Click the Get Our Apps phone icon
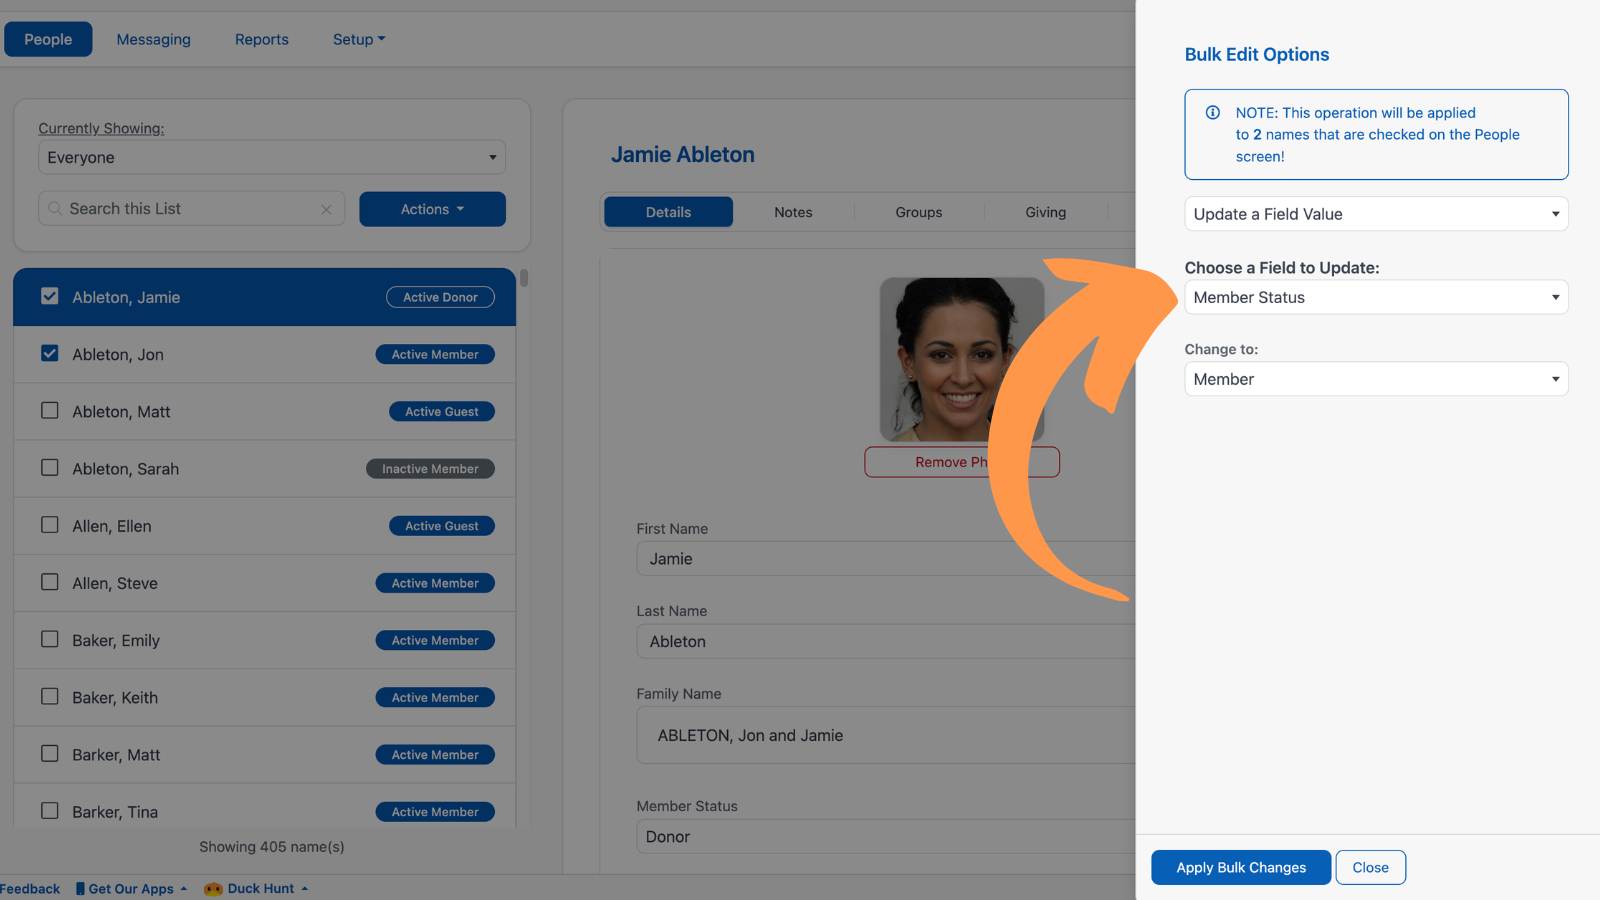Screen dimensions: 1600x900 coord(80,889)
